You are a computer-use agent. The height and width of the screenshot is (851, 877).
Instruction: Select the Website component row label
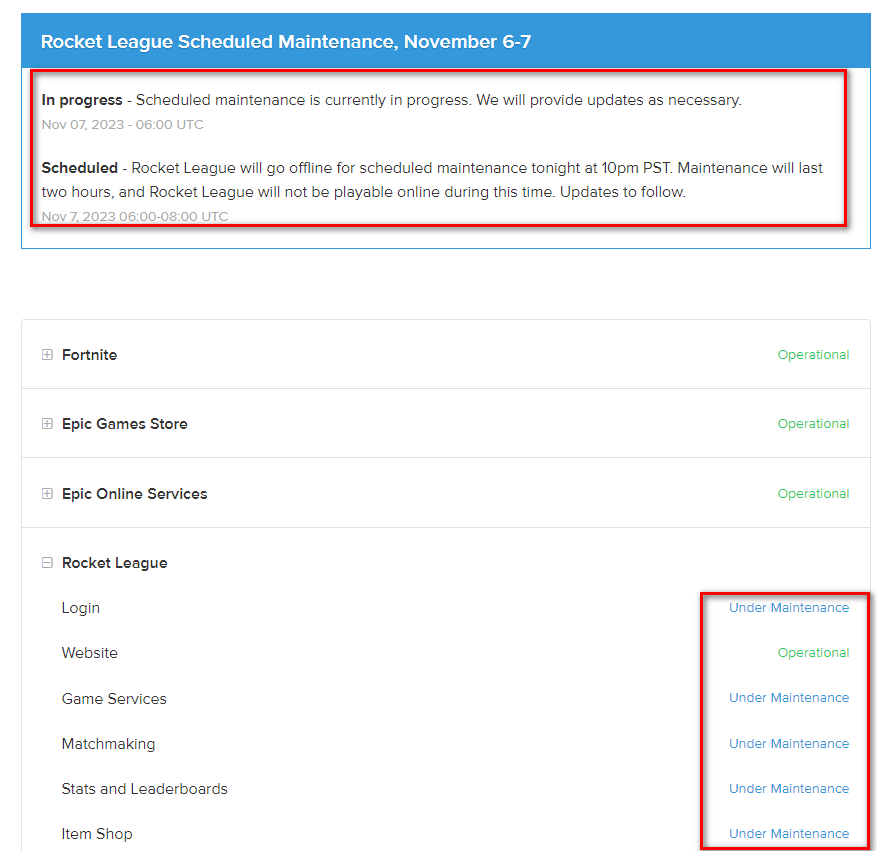[89, 653]
